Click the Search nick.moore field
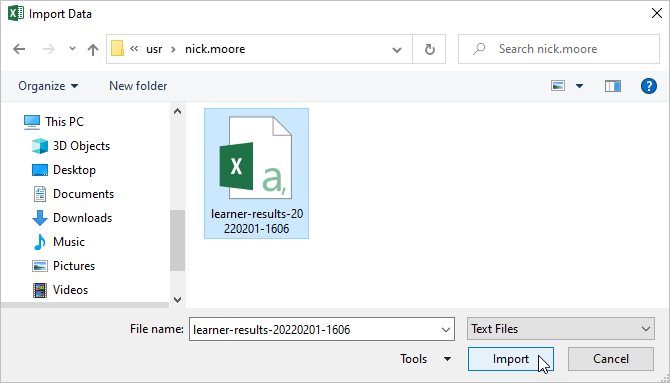 (x=559, y=49)
